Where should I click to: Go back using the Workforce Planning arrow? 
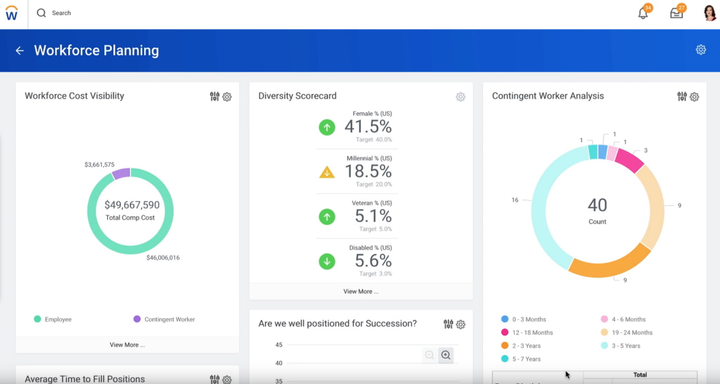click(x=19, y=51)
